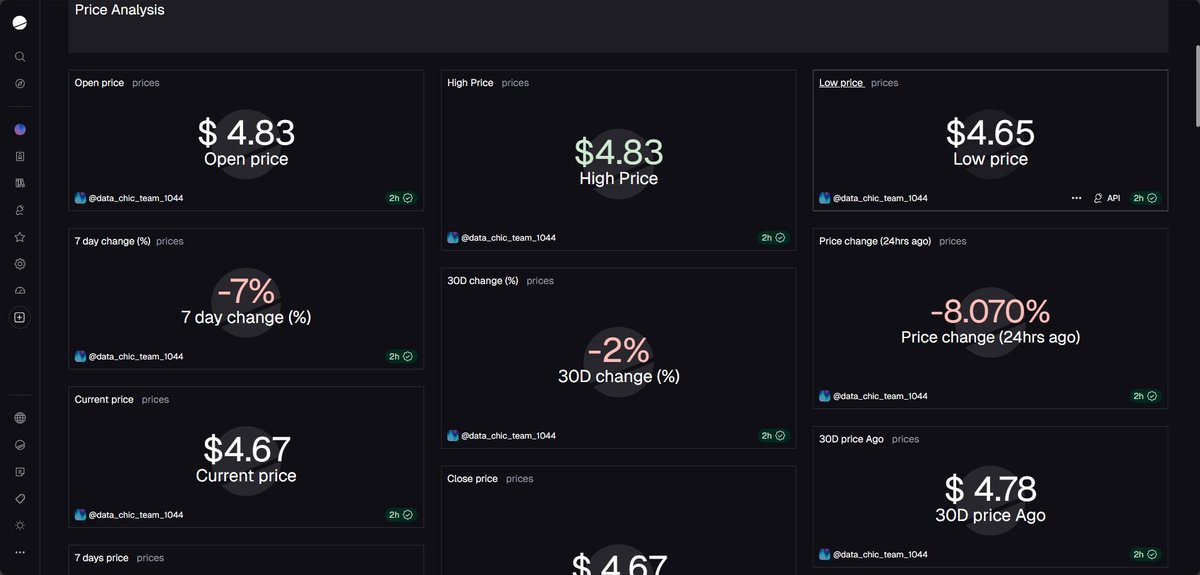Viewport: 1200px width, 575px height.
Task: Open the library books icon in the sidebar
Action: 20,183
